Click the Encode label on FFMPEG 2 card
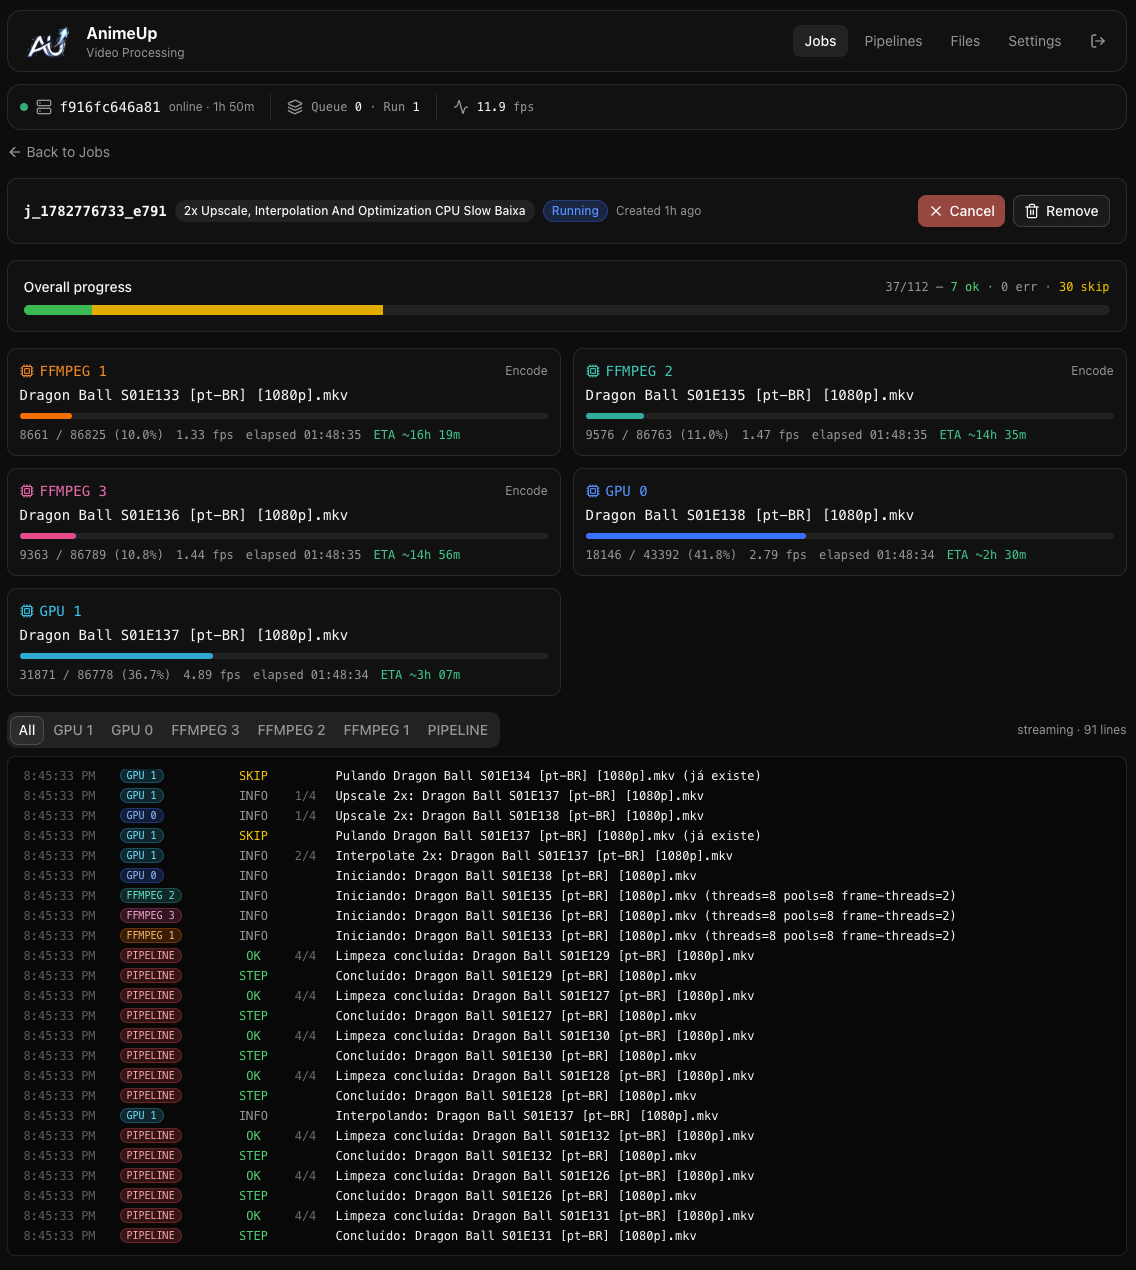 point(1092,371)
